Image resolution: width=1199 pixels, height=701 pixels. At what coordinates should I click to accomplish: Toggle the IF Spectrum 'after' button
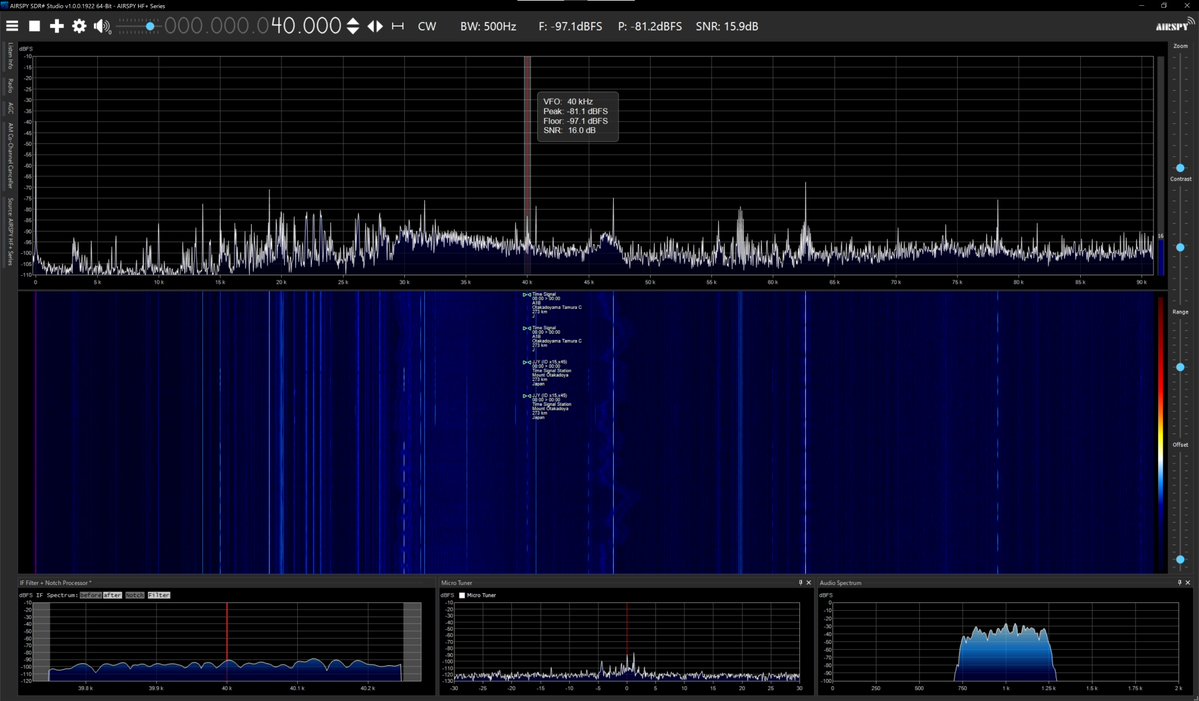click(112, 595)
